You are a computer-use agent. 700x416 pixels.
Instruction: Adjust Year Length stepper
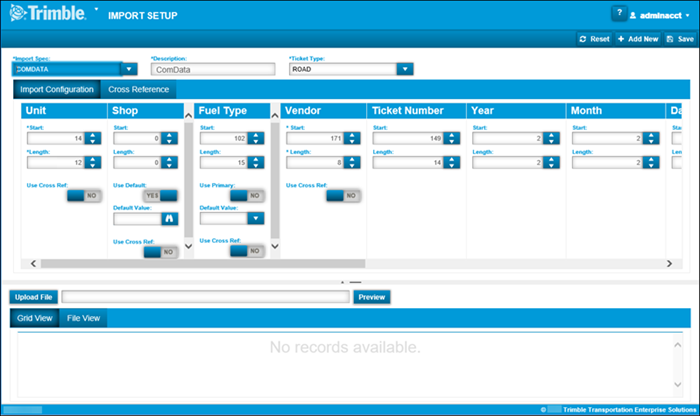tap(551, 162)
